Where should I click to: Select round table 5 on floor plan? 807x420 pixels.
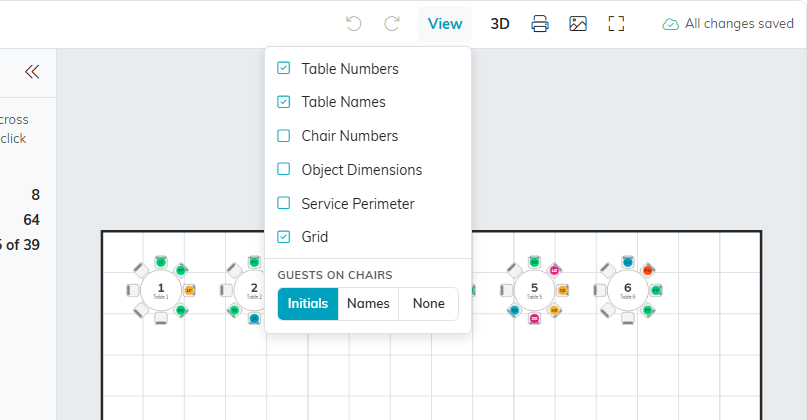click(534, 290)
